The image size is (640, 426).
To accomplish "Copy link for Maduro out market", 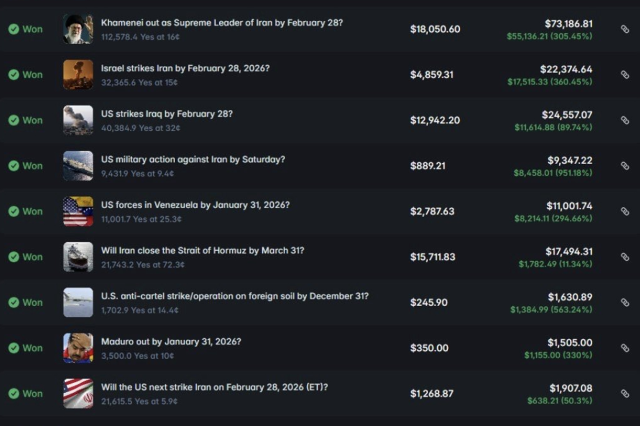I will coord(625,348).
